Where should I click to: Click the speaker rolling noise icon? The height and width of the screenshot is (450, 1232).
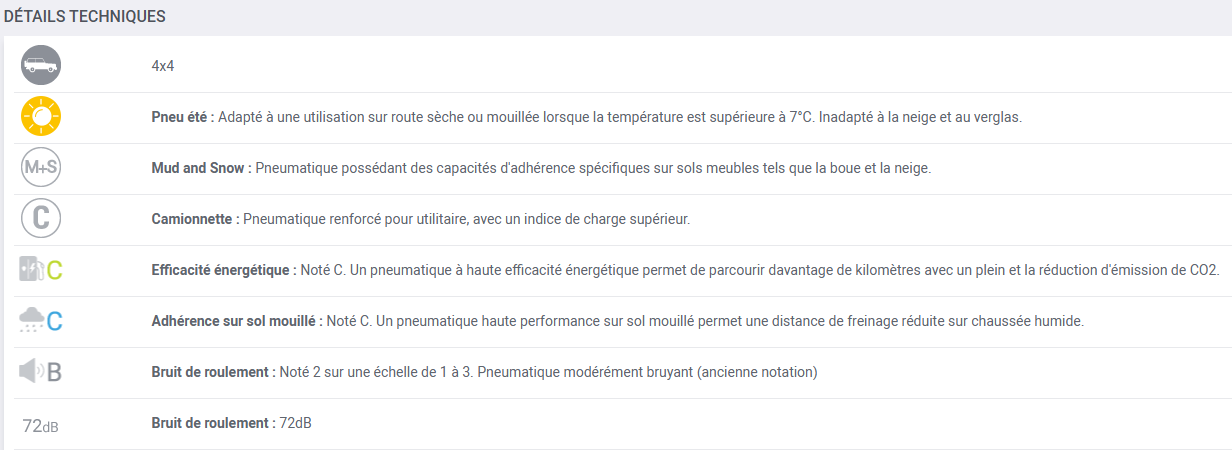point(31,372)
